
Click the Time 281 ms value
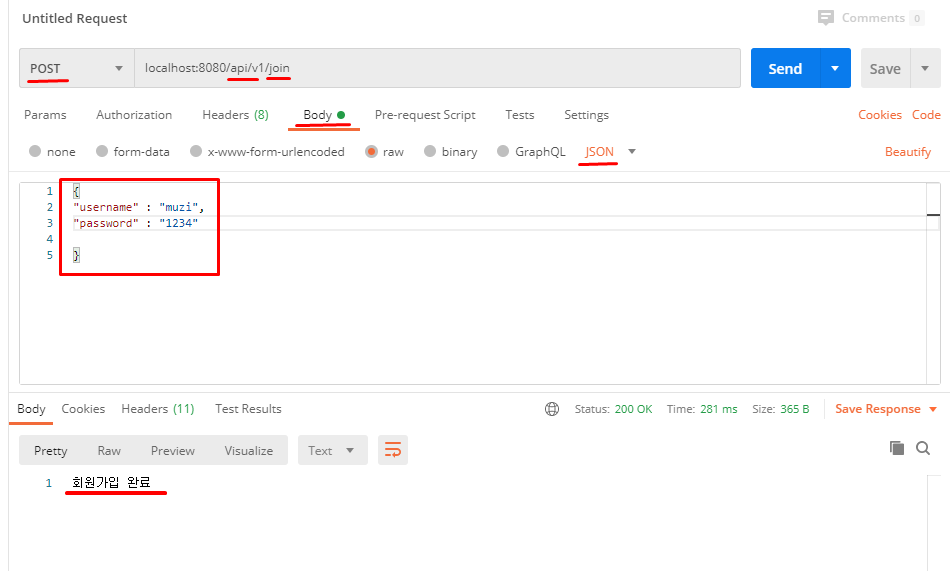click(x=719, y=409)
